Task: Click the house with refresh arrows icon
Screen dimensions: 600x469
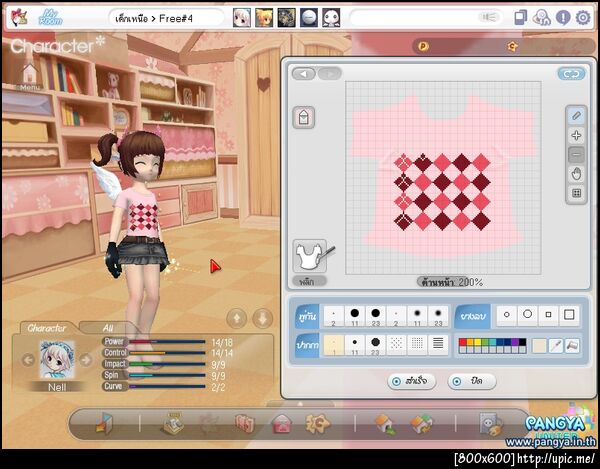Action: point(422,424)
